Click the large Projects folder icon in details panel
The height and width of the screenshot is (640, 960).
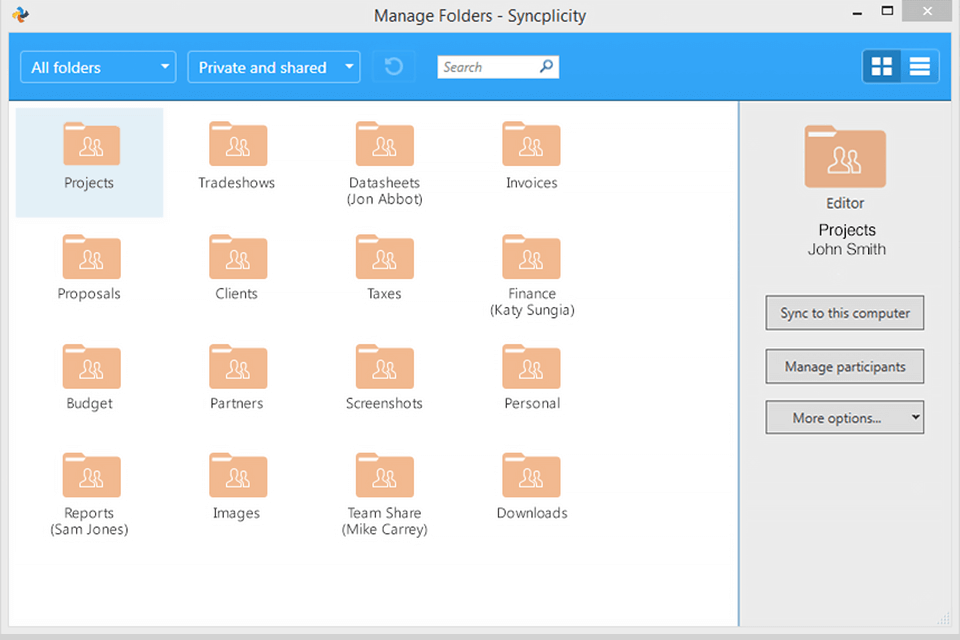click(845, 157)
